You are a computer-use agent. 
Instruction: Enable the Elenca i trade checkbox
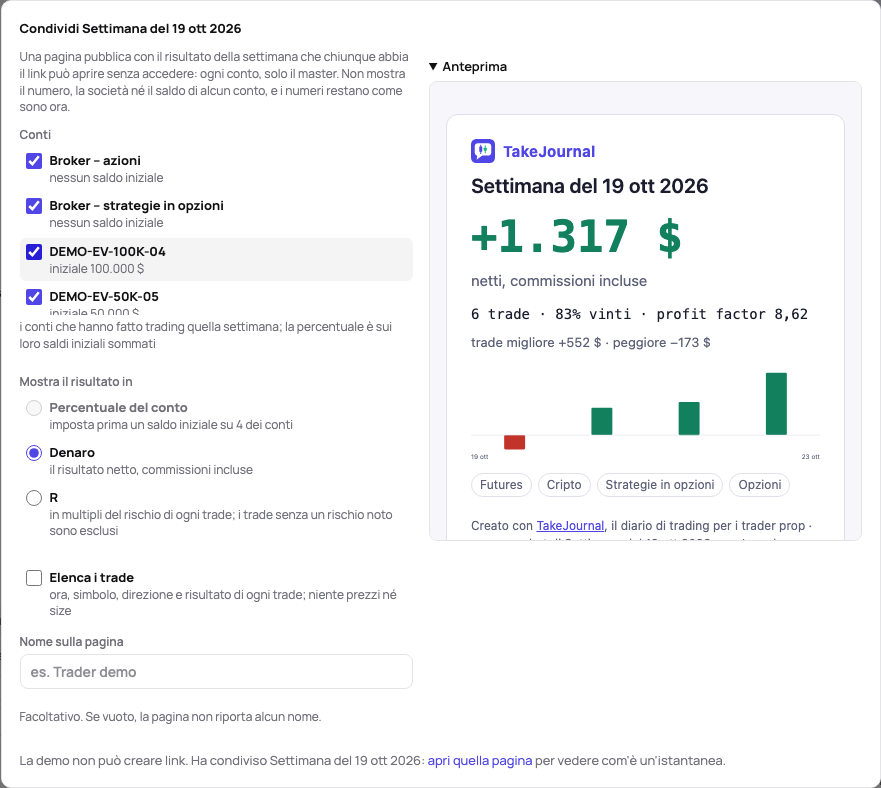pos(34,578)
